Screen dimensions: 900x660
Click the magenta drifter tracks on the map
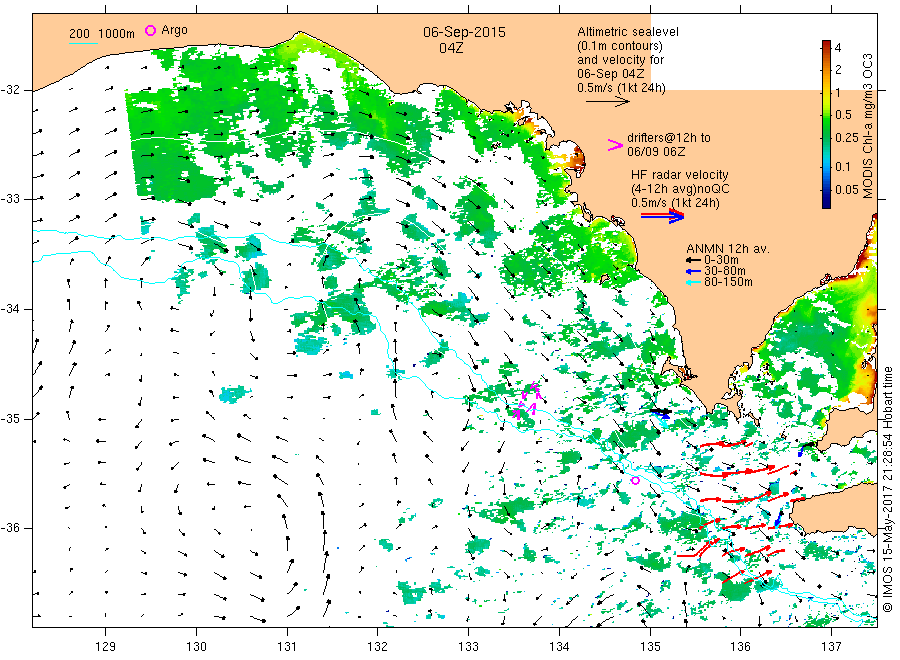click(528, 401)
